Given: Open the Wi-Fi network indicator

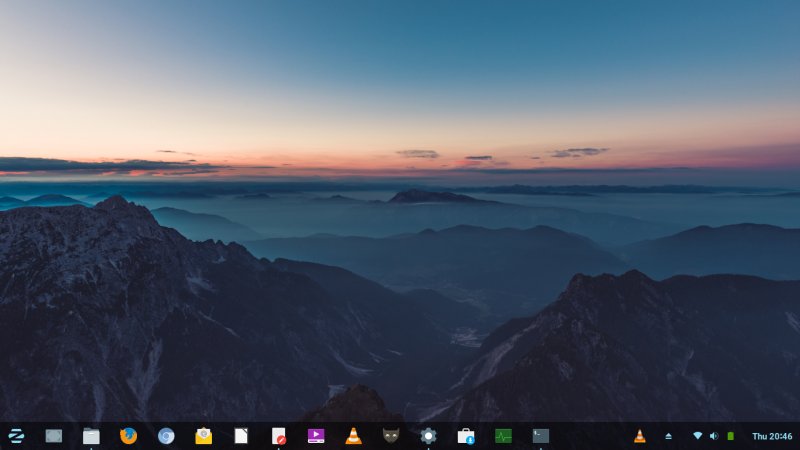Looking at the screenshot, I should 697,436.
